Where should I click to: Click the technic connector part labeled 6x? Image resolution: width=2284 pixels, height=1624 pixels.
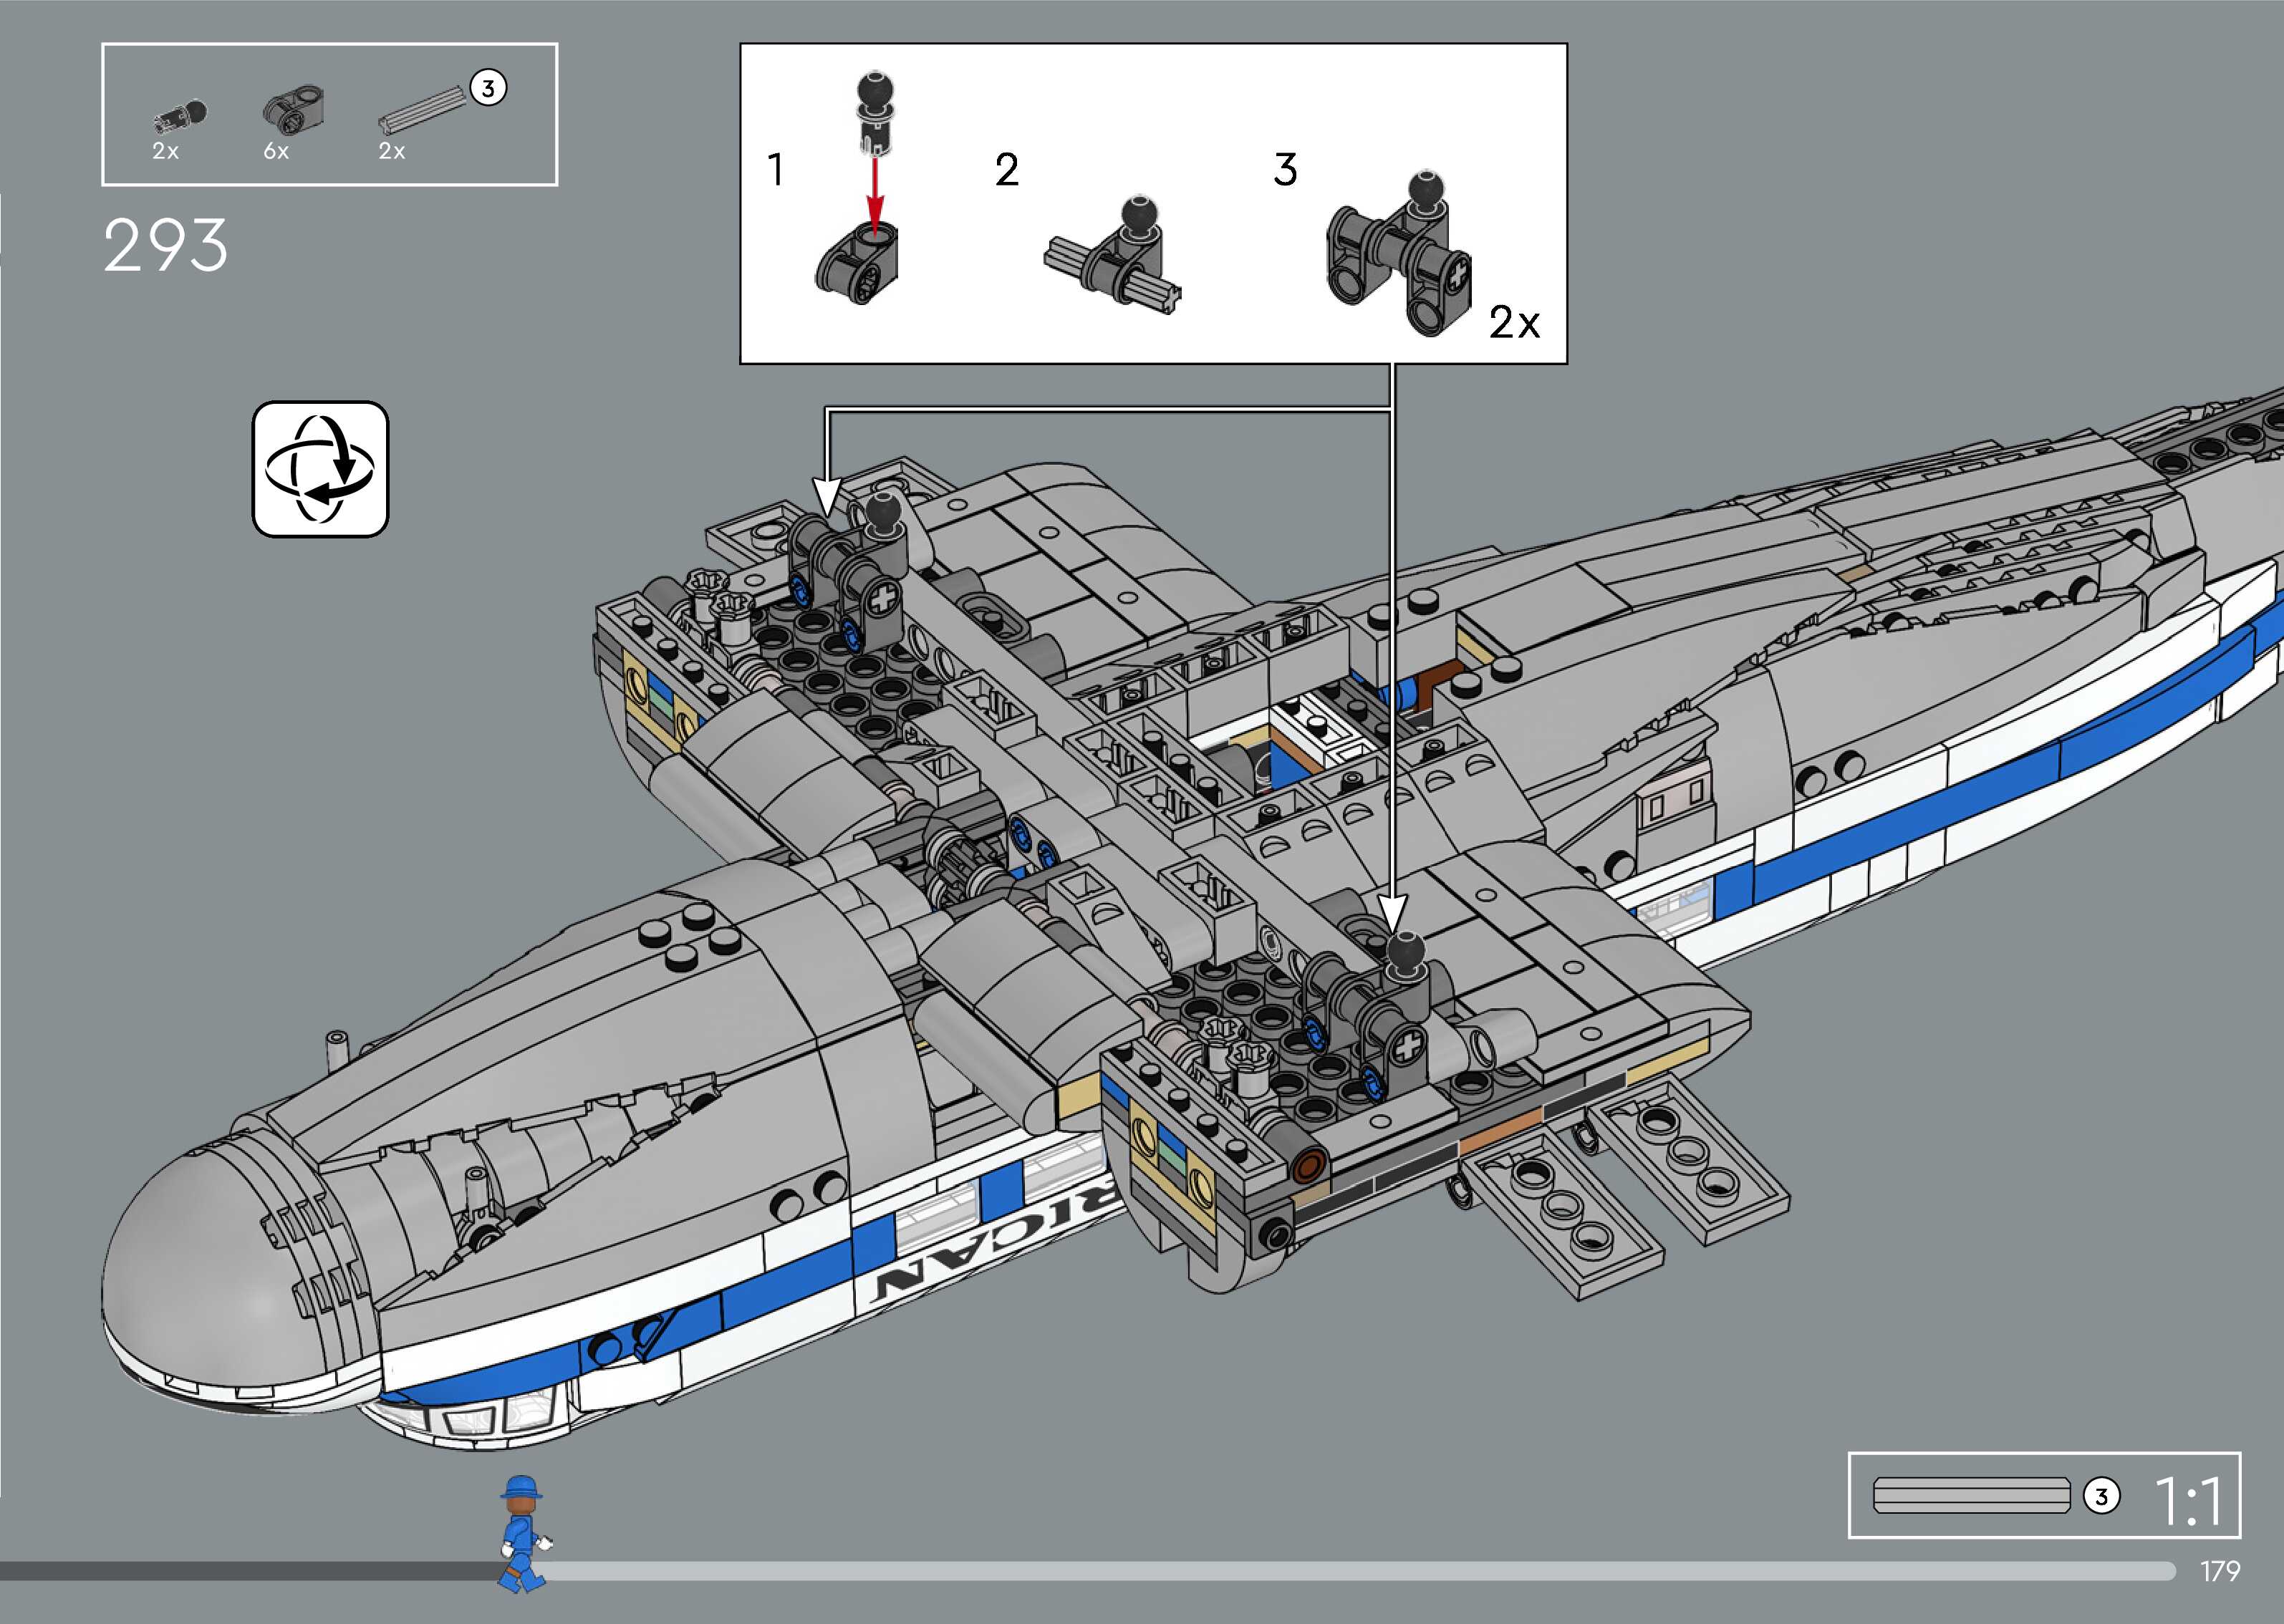pos(293,109)
